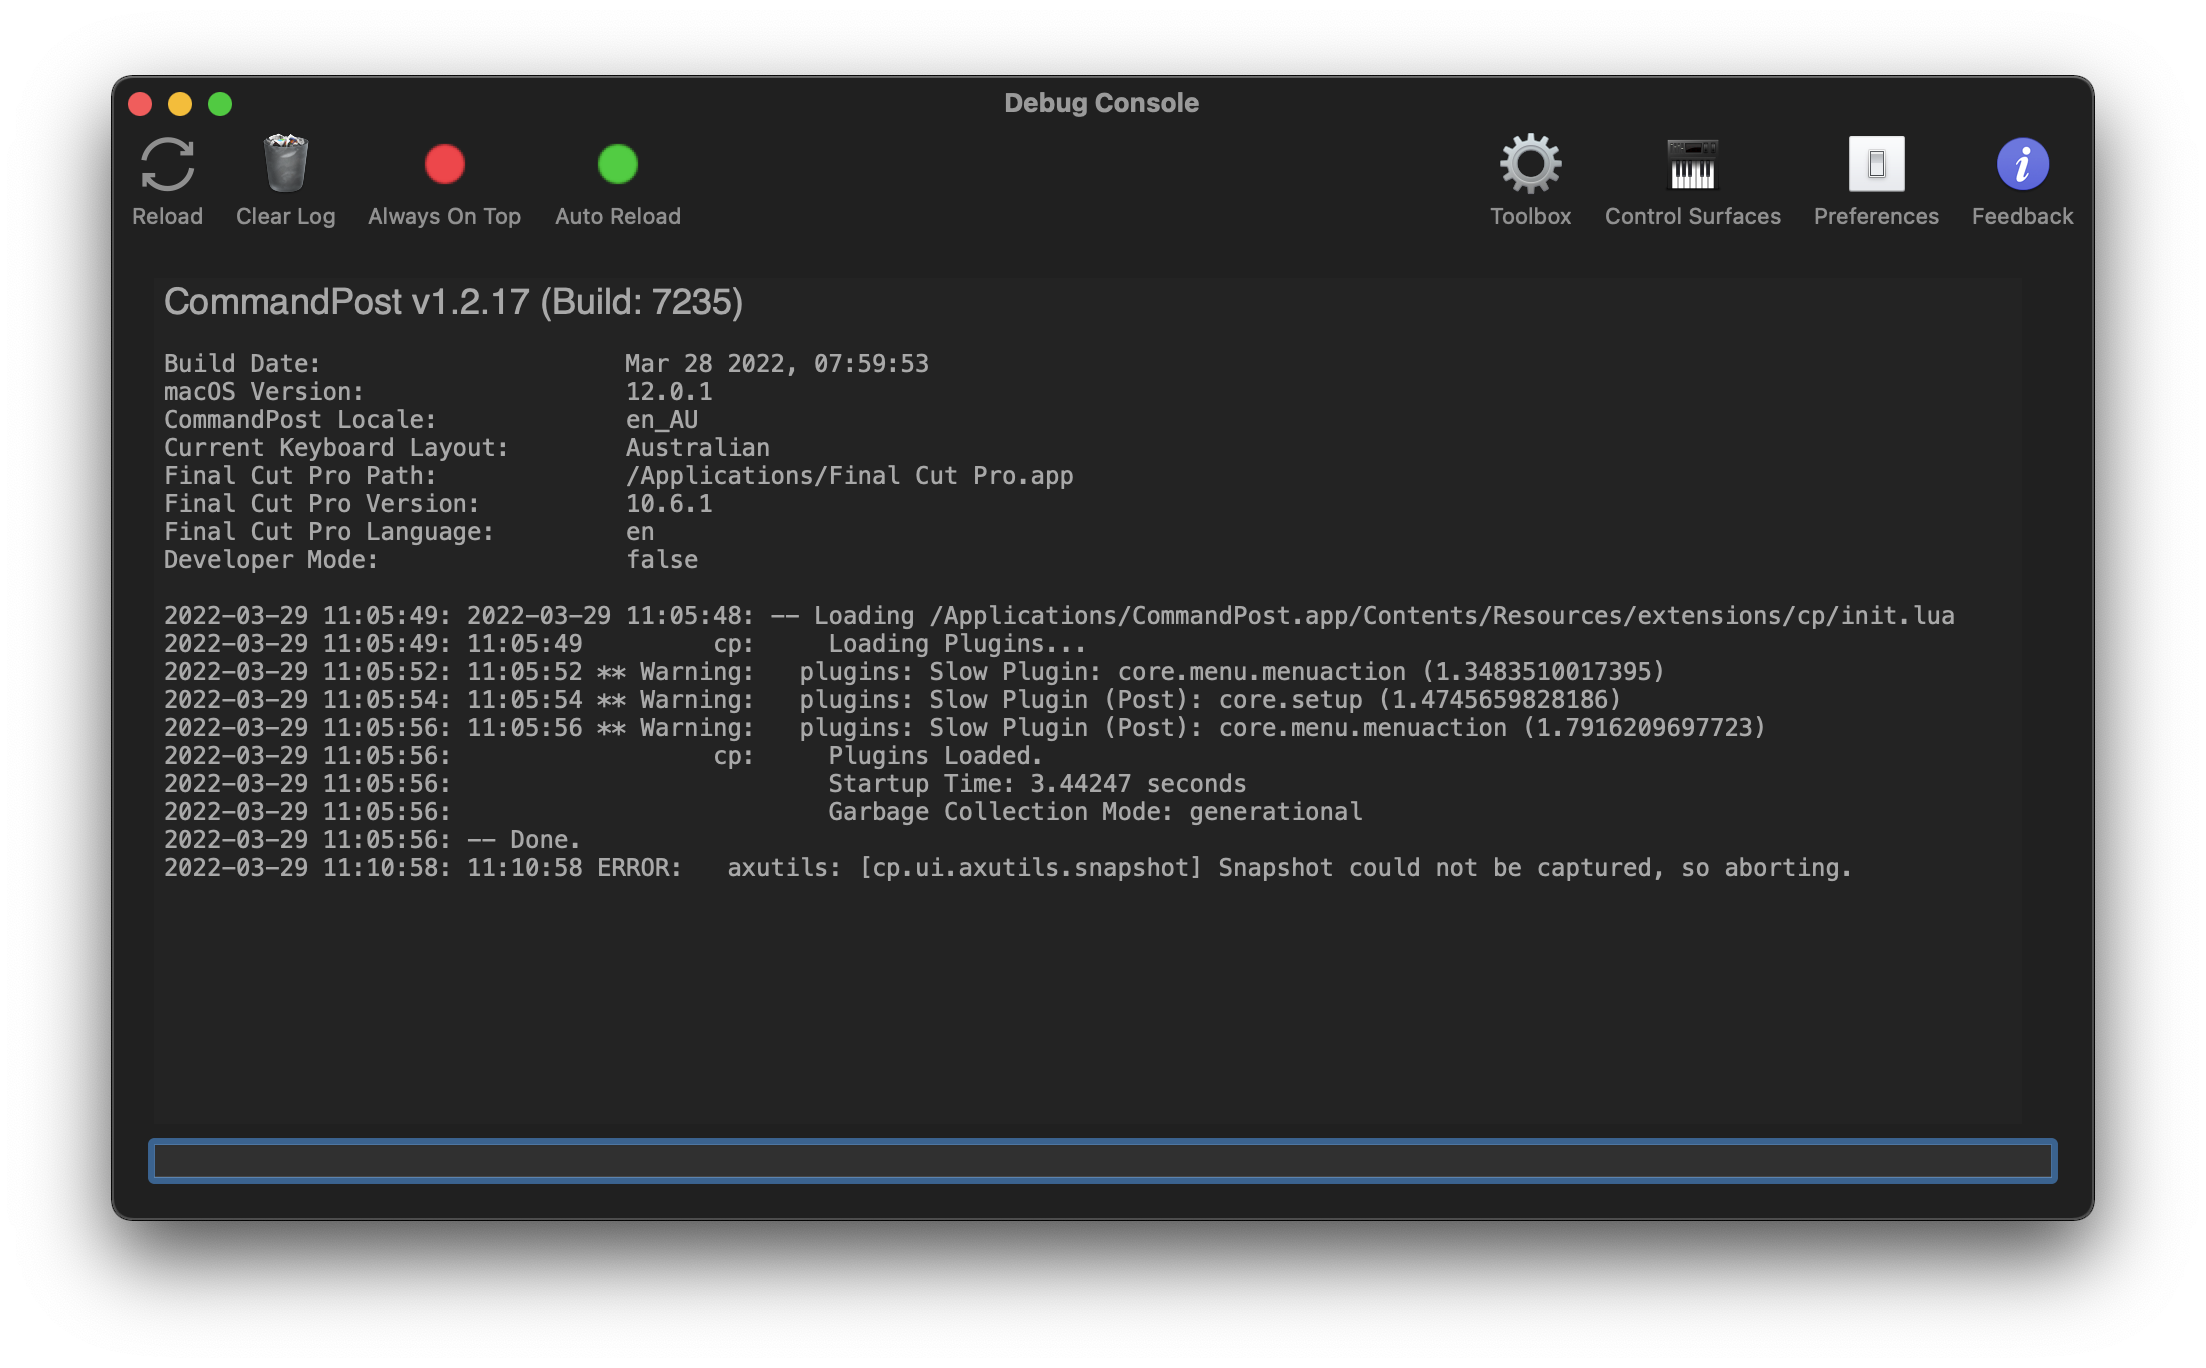Select the Build Date value text
2206x1368 pixels.
point(777,364)
